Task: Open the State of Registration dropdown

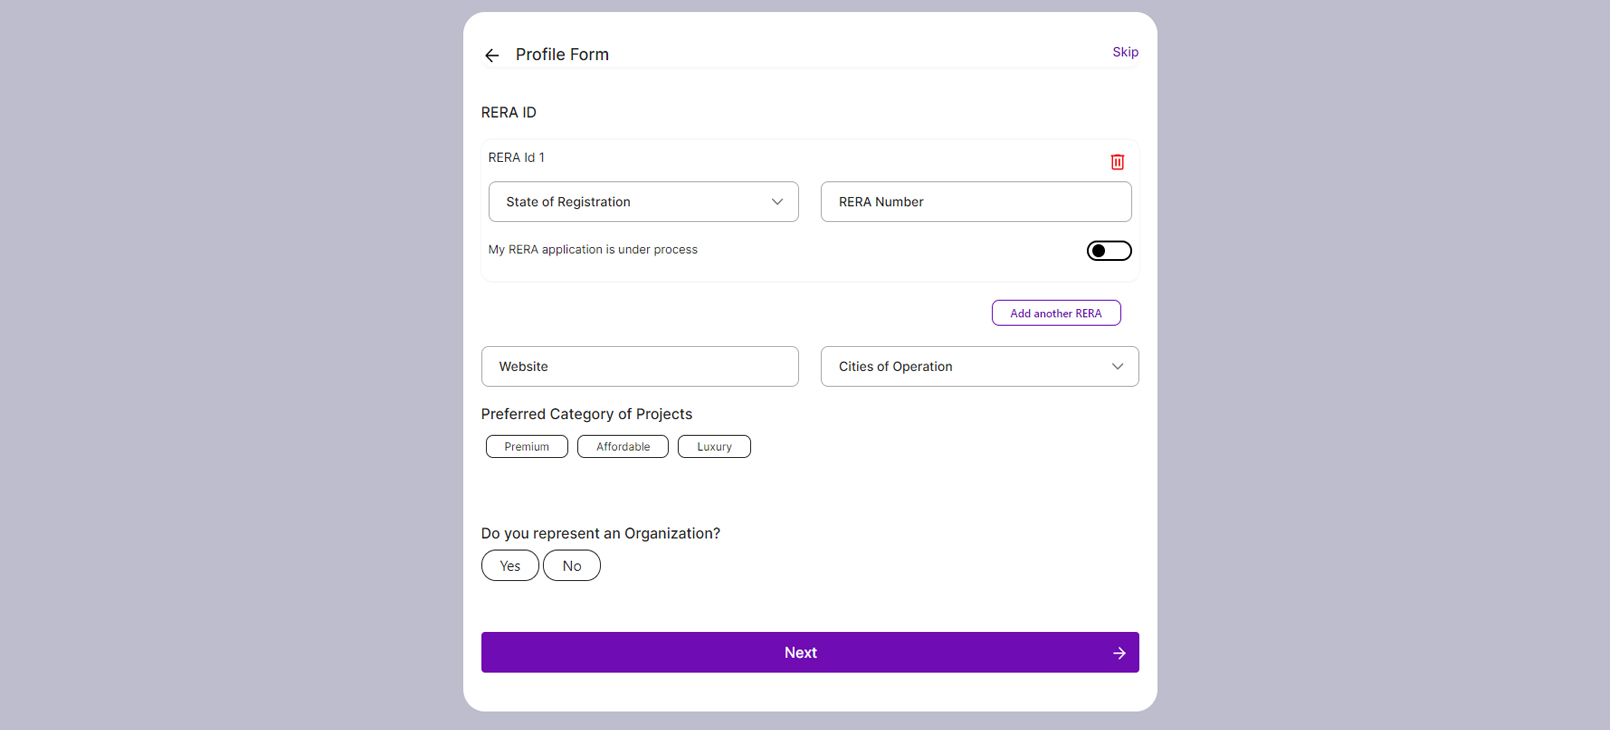Action: (x=642, y=202)
